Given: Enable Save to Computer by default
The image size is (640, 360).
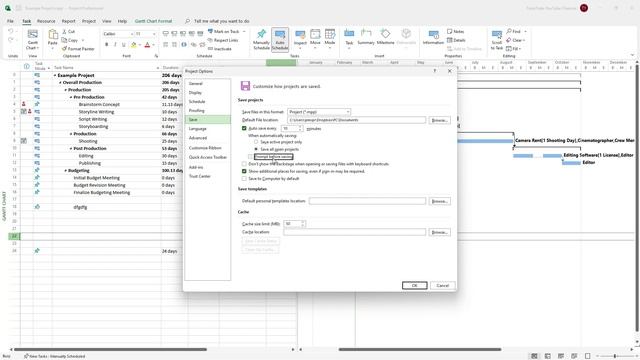Looking at the screenshot, I should tap(244, 179).
